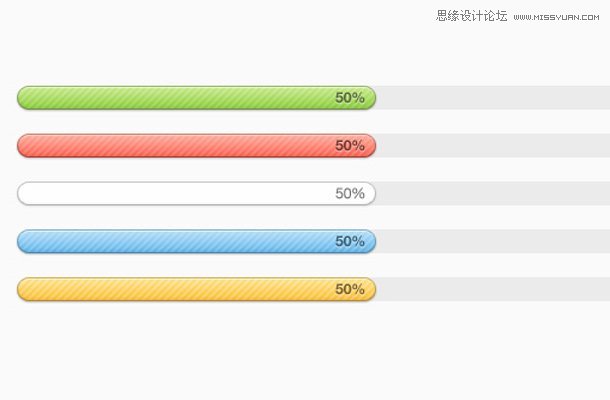Click the blue progress bar fill
This screenshot has height=400, width=610.
196,241
